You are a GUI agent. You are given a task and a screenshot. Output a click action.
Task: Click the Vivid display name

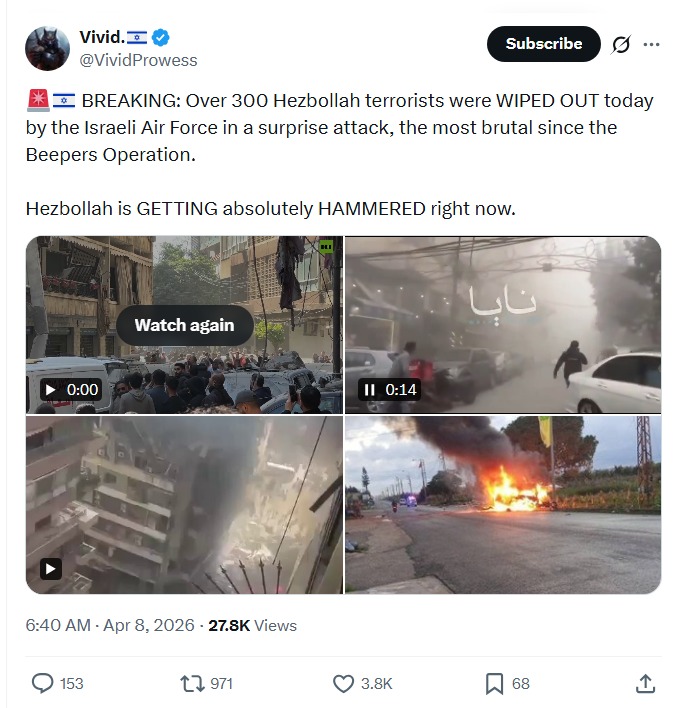[102, 37]
